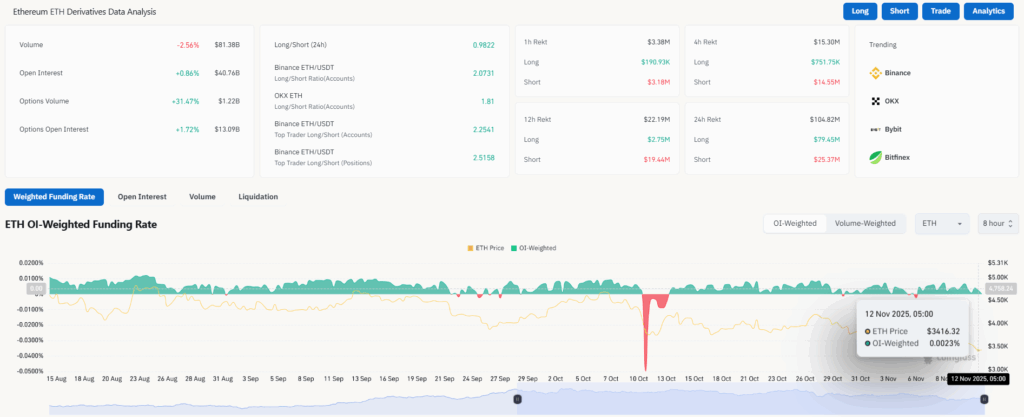Select the OI-Weighted toggle option
1024x417 pixels.
[x=795, y=223]
